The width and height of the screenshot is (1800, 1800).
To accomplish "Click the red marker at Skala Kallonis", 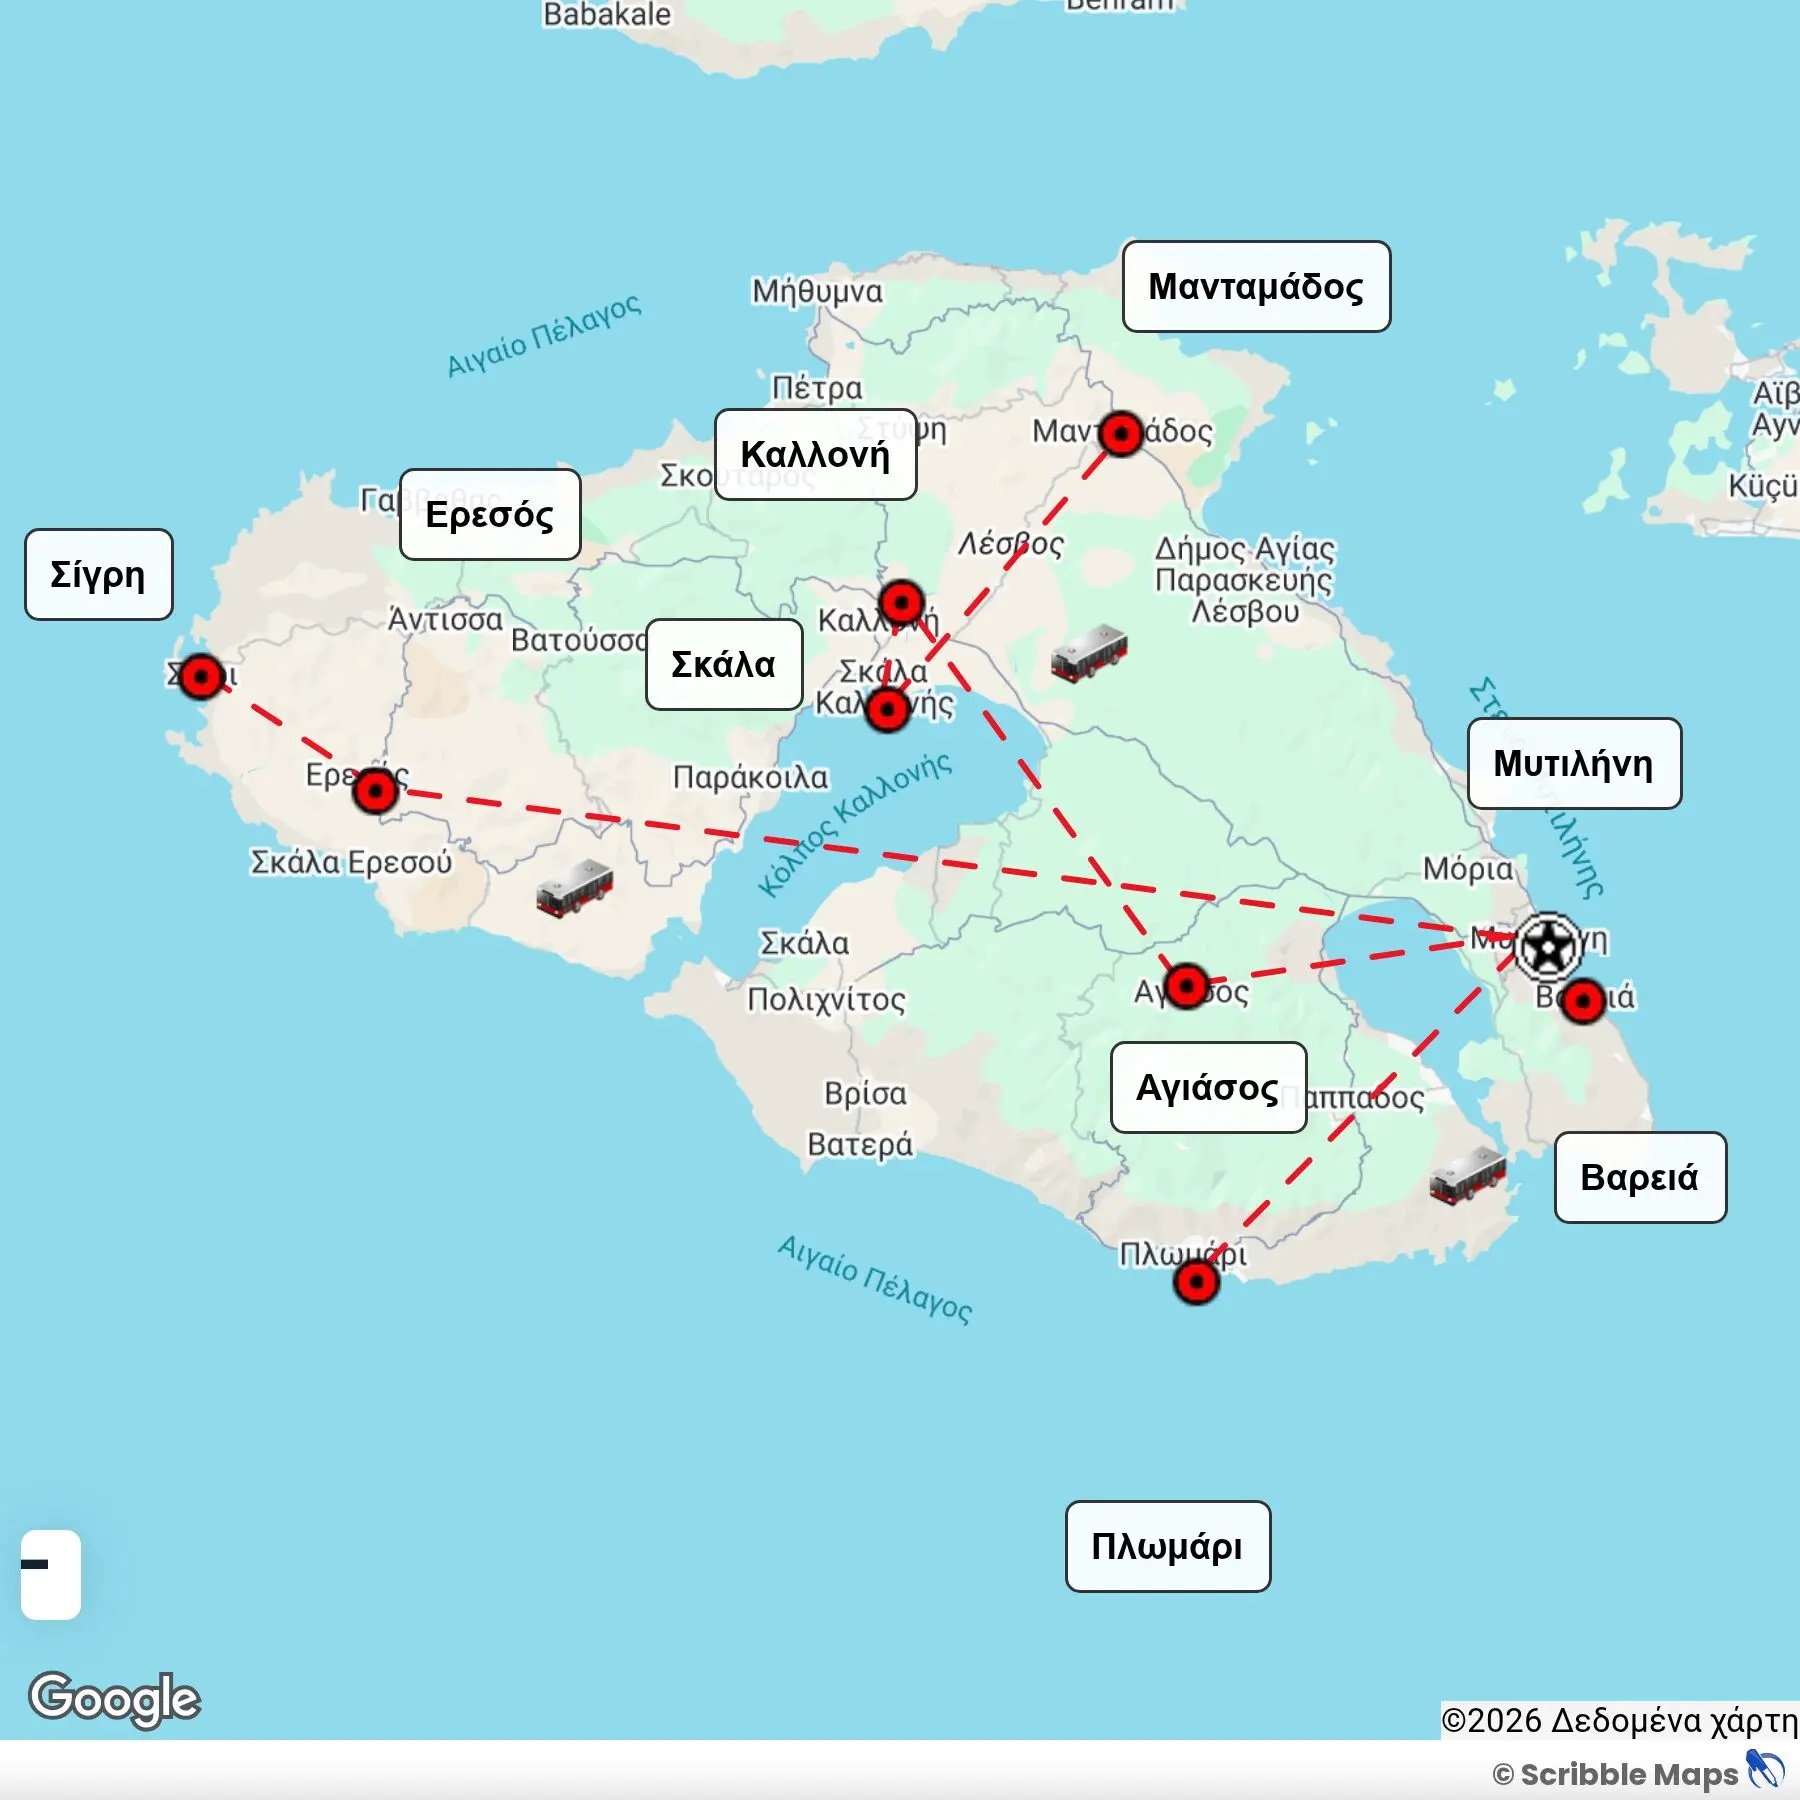I will (x=887, y=709).
